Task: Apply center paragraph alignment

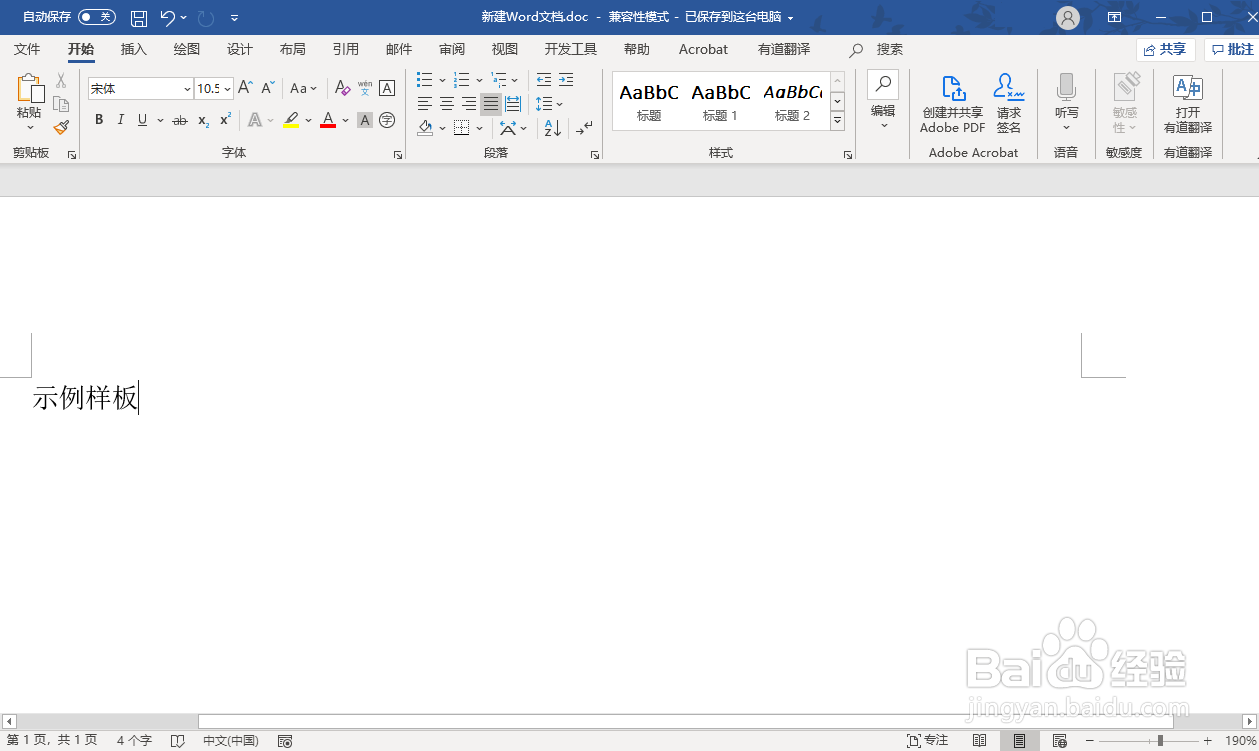Action: (x=446, y=104)
